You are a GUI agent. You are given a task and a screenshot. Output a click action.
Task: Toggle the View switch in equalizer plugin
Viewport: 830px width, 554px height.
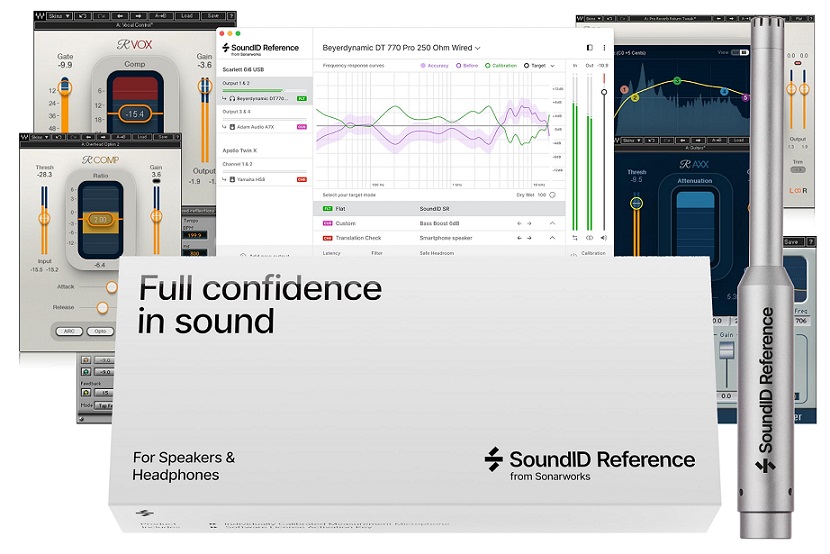(x=740, y=52)
